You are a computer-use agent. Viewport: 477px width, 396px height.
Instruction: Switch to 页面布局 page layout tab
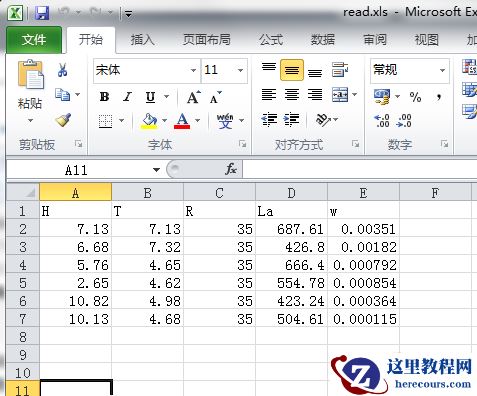(x=207, y=40)
